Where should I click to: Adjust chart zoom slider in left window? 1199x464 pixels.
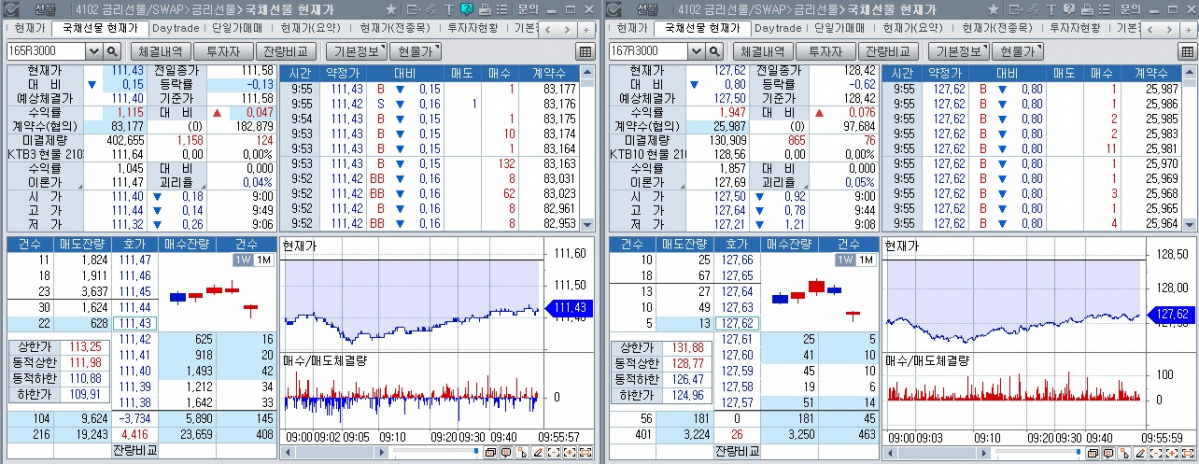coord(476,451)
